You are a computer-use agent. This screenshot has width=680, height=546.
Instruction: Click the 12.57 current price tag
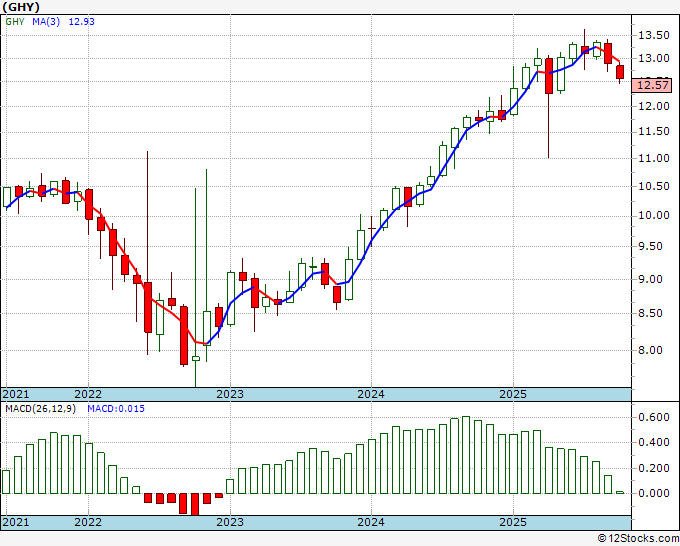(x=652, y=85)
